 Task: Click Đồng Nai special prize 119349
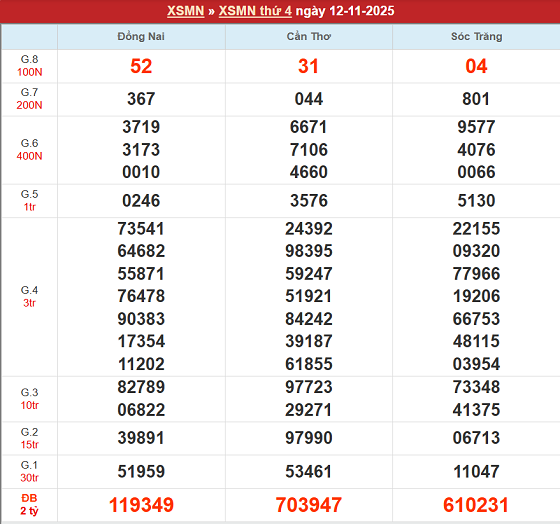(x=141, y=505)
